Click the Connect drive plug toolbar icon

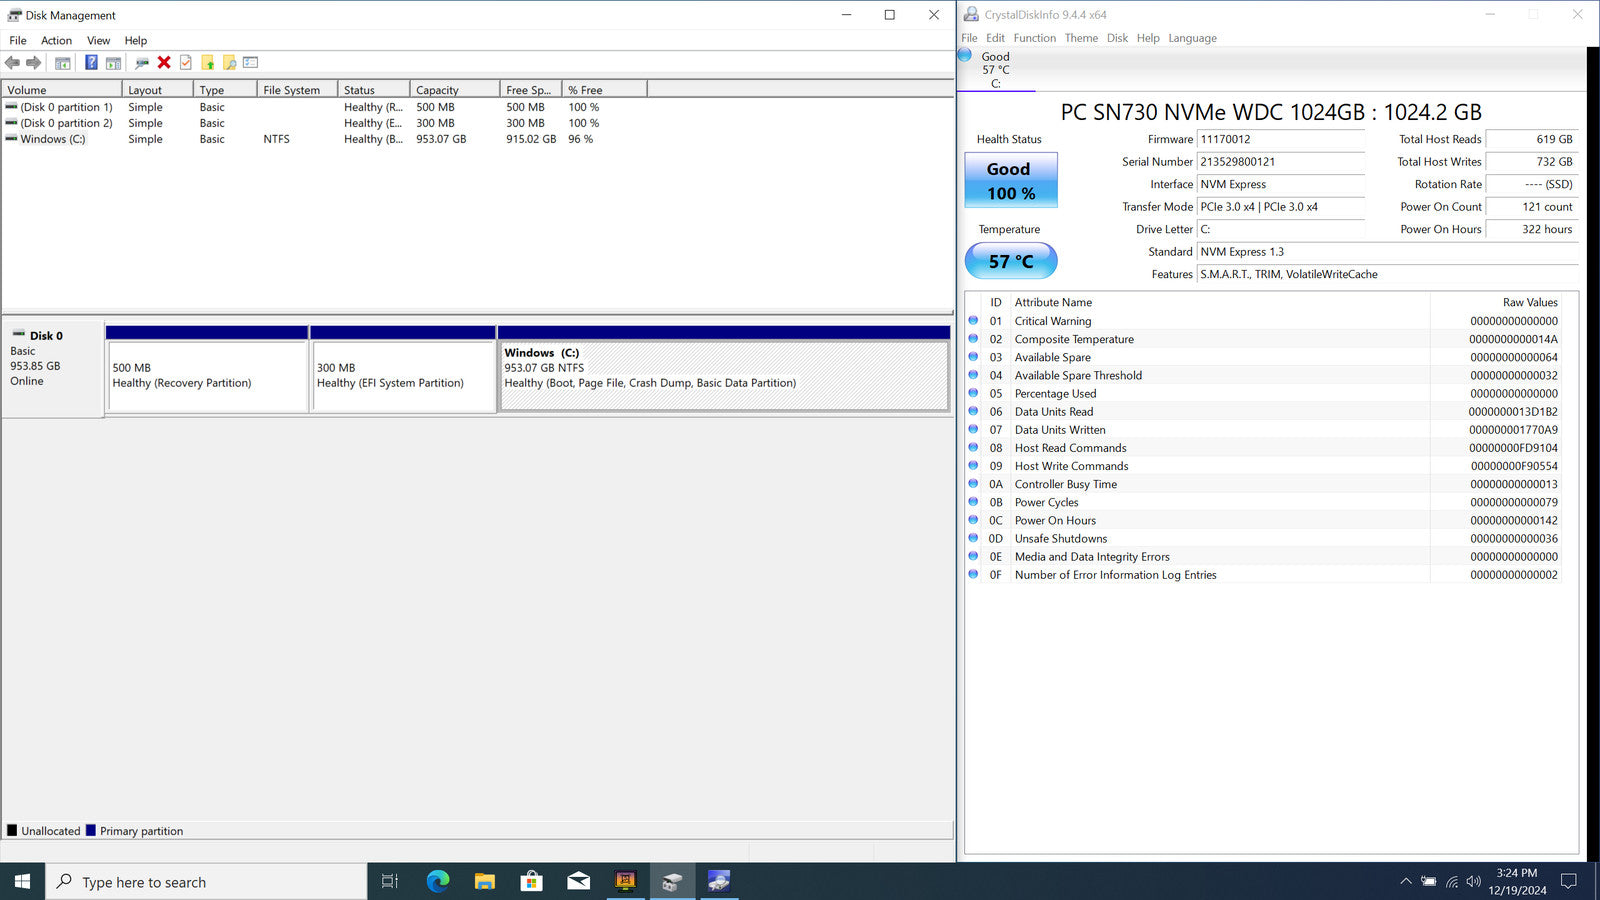tap(142, 63)
